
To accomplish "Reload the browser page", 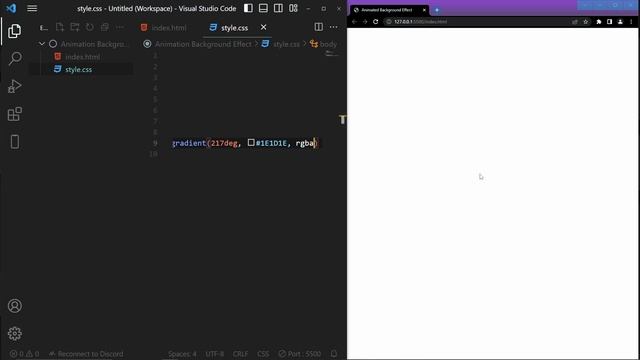I will point(376,22).
